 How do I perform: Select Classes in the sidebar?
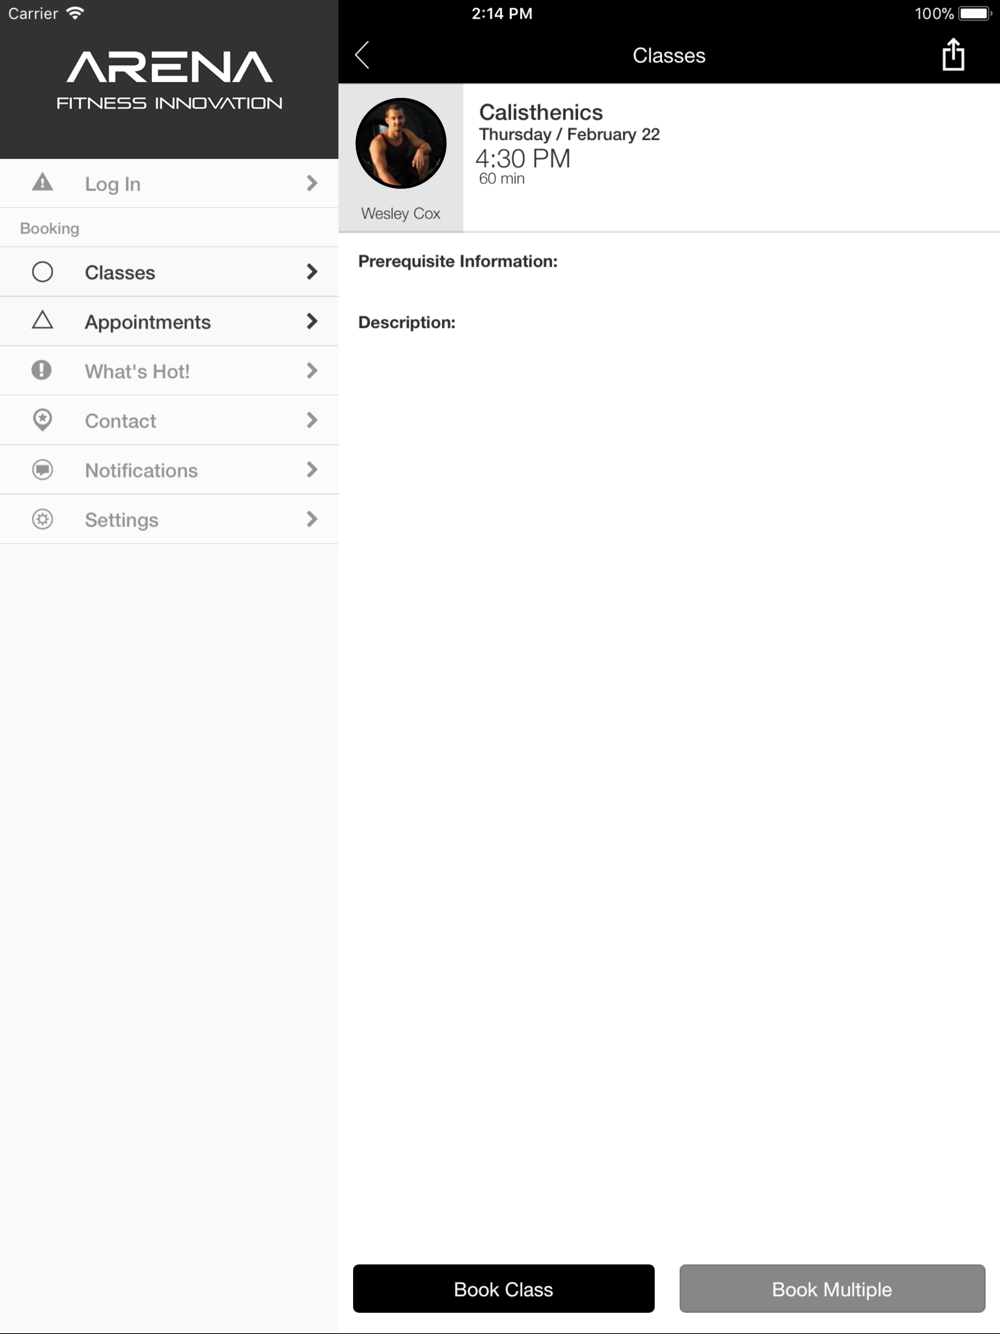[169, 272]
